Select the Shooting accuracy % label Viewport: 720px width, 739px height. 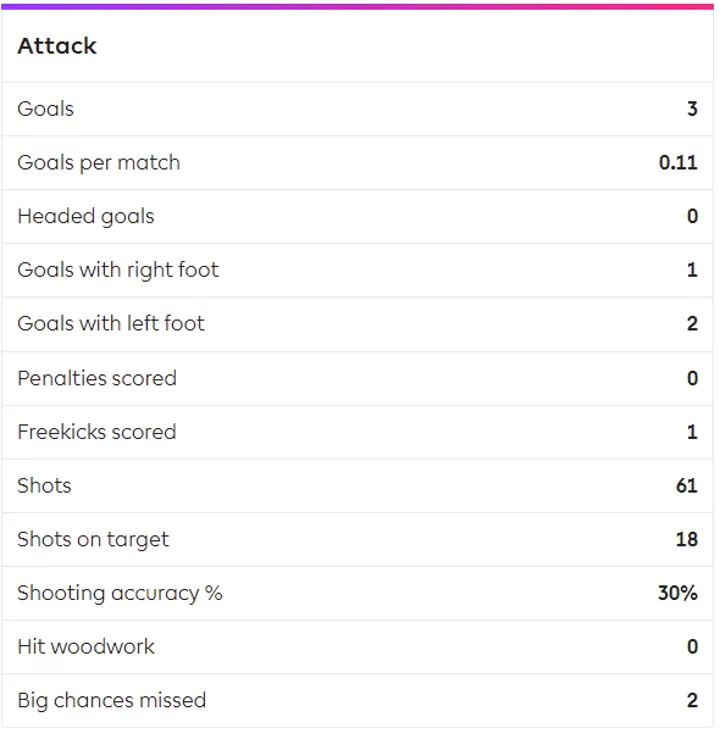(x=120, y=594)
